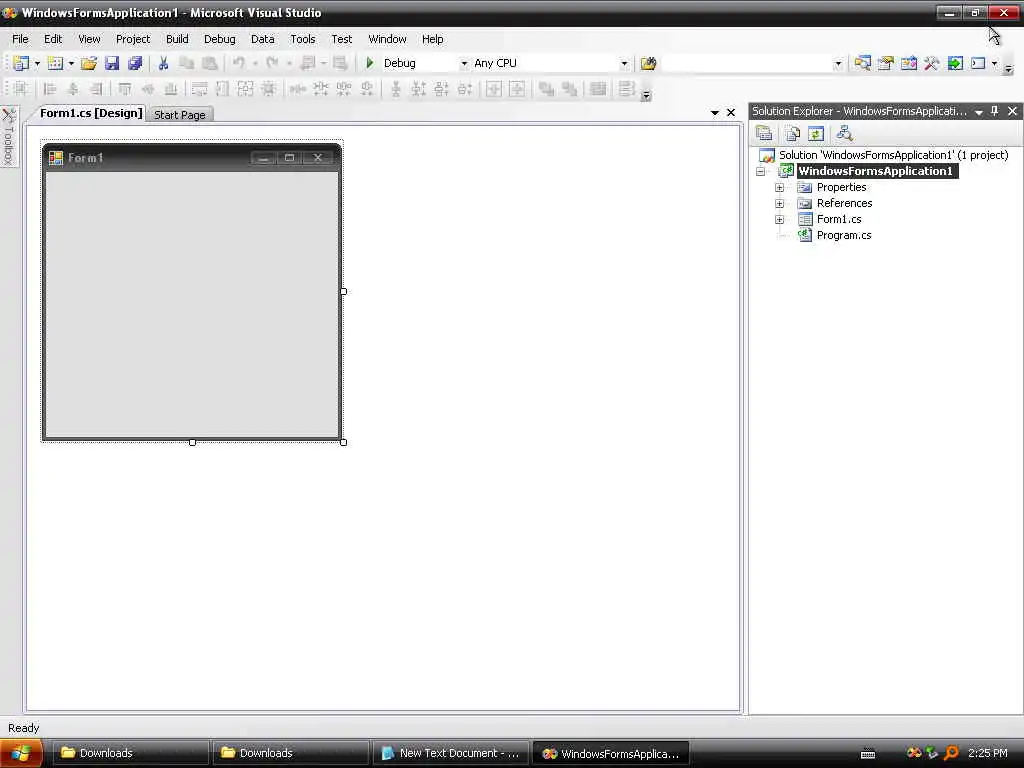Expand the References node
The image size is (1024, 768).
779,204
